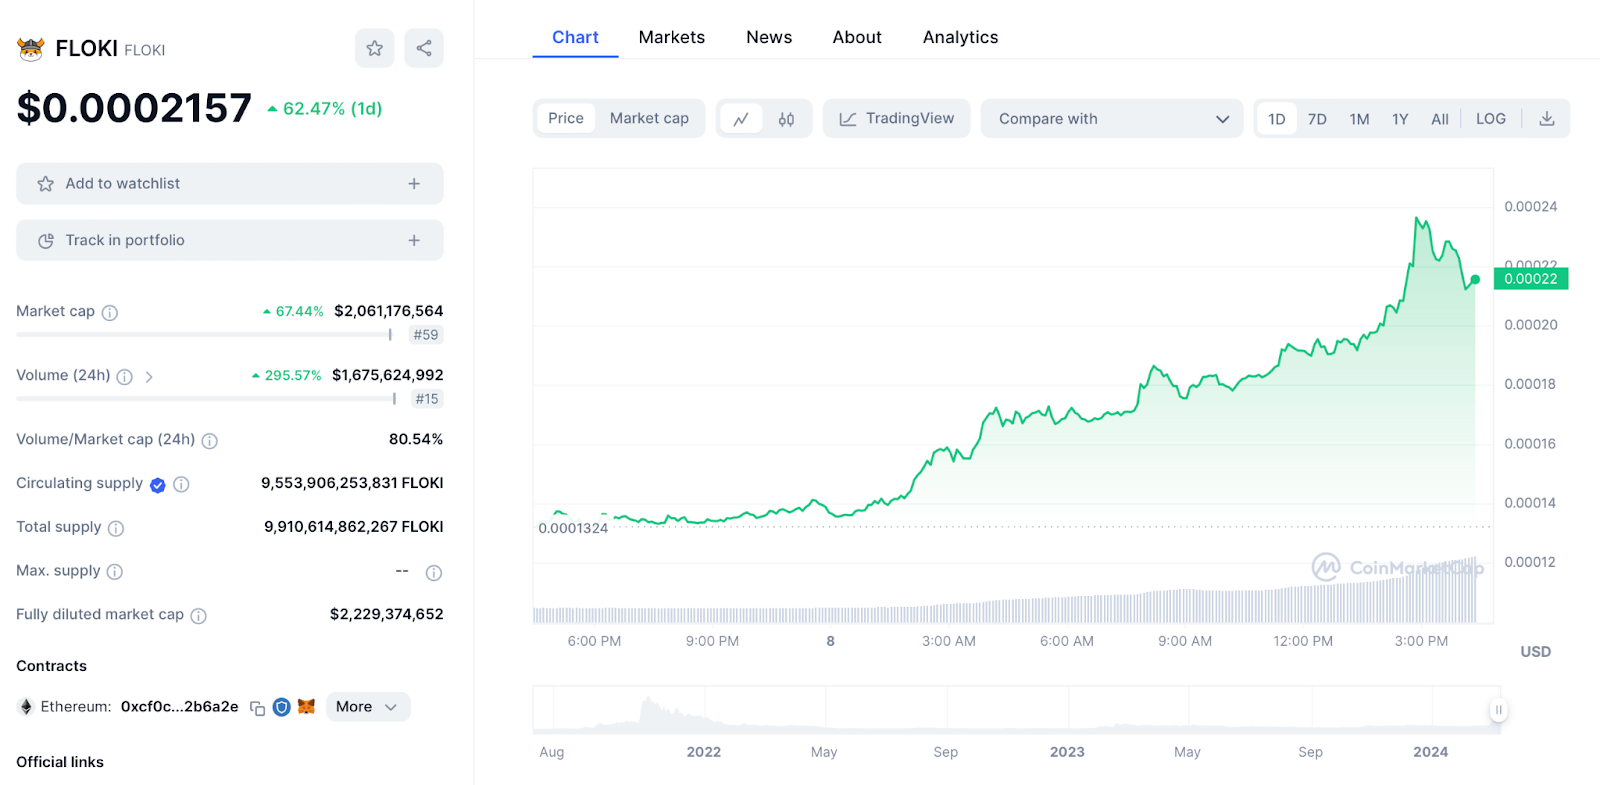Toggle chart to Market cap view
Screen dimensions: 1600x785
tap(649, 119)
